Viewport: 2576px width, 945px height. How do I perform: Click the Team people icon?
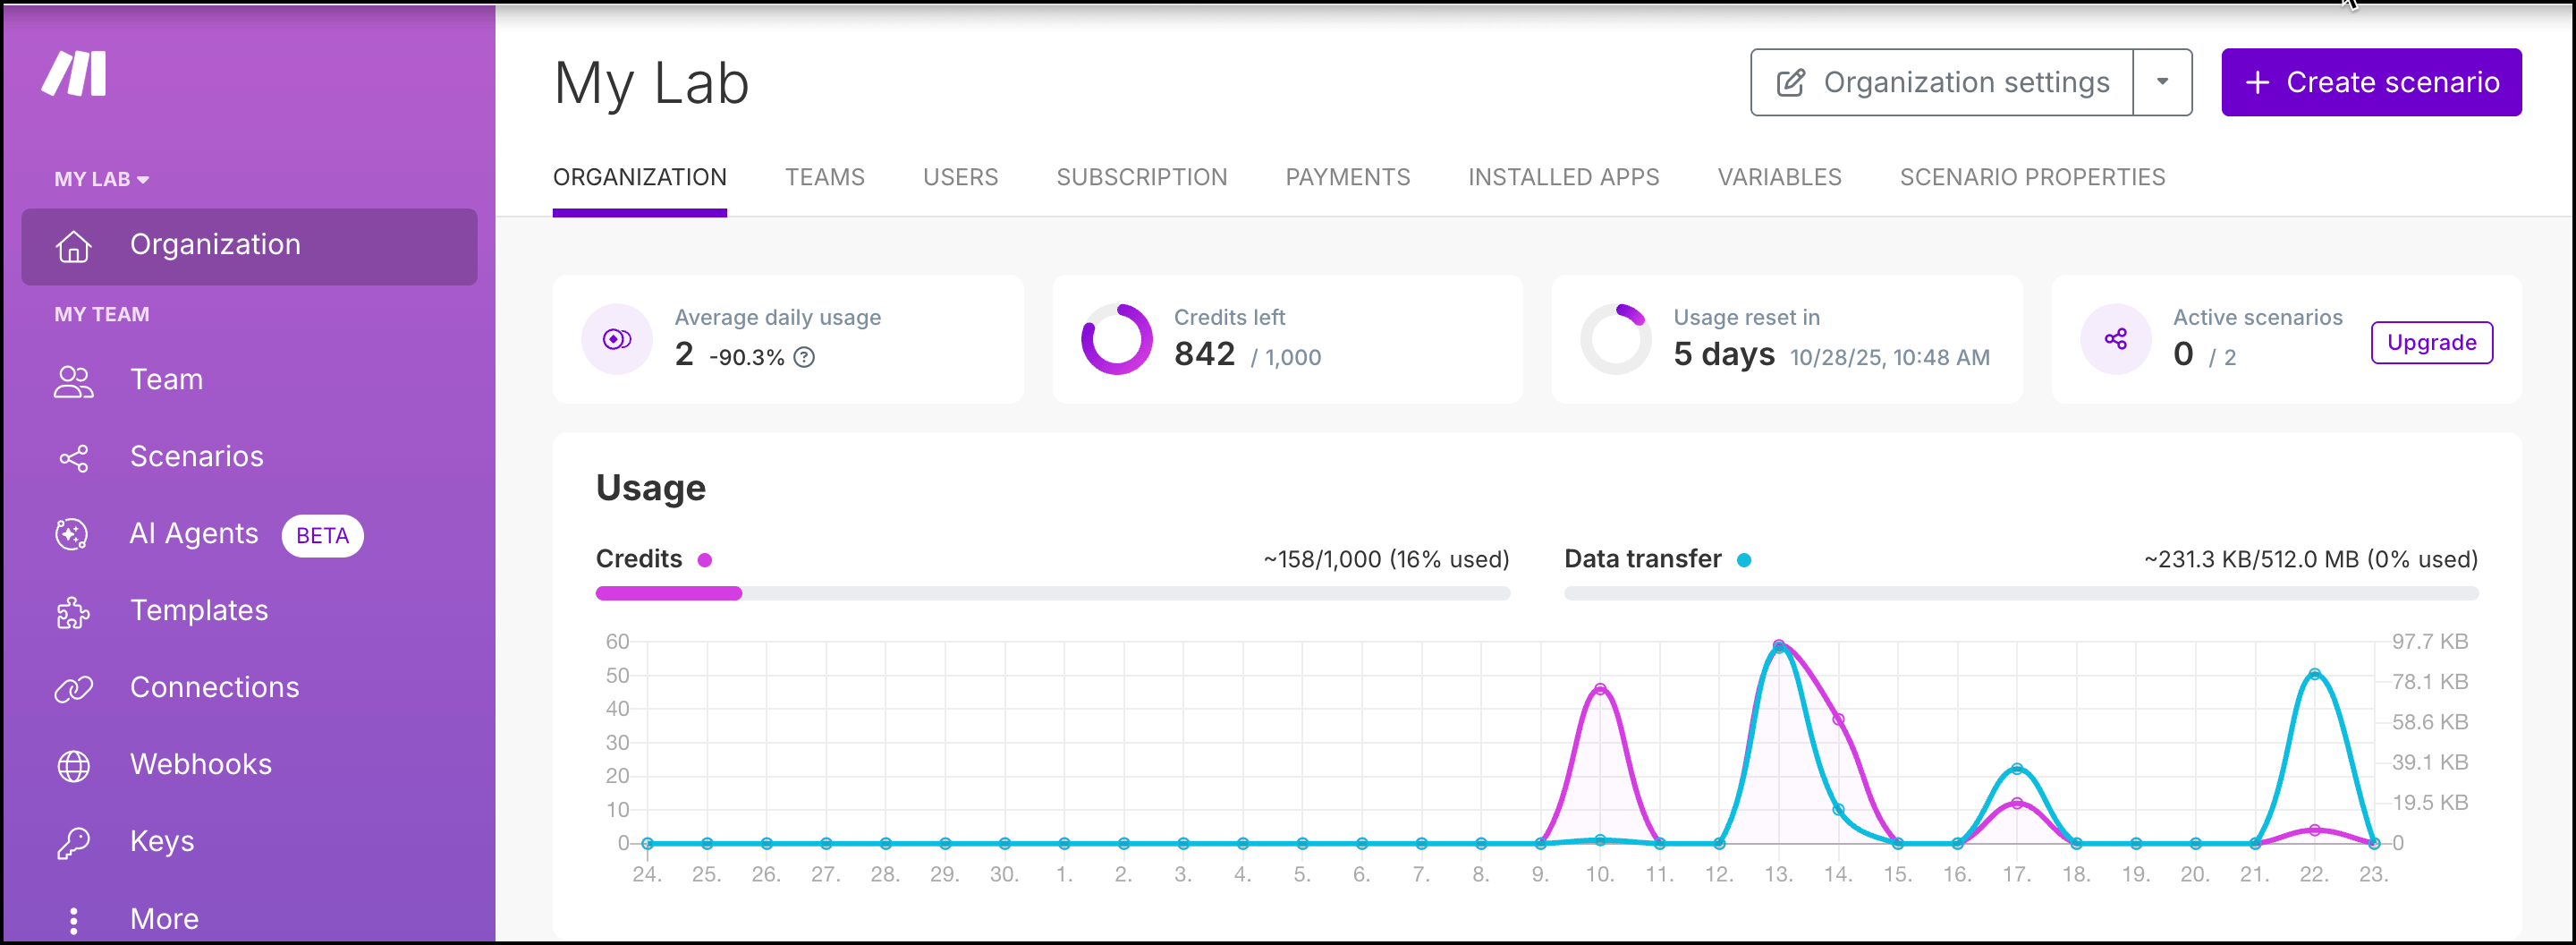click(x=73, y=381)
